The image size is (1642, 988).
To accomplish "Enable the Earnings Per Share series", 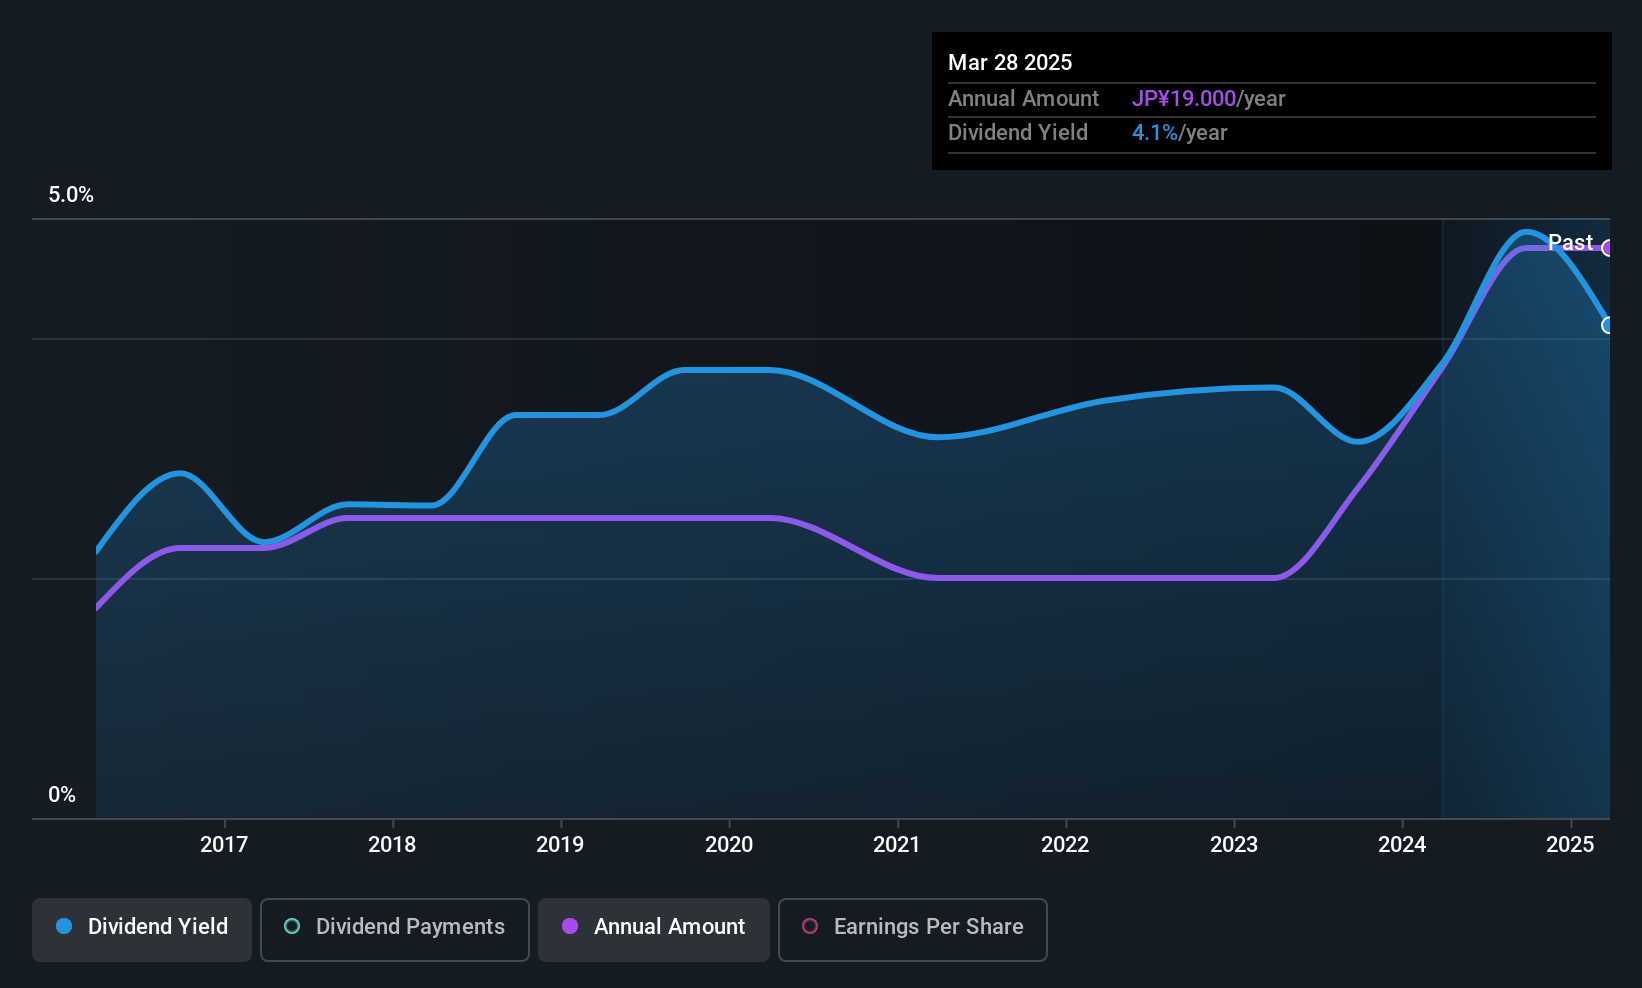I will pyautogui.click(x=913, y=930).
